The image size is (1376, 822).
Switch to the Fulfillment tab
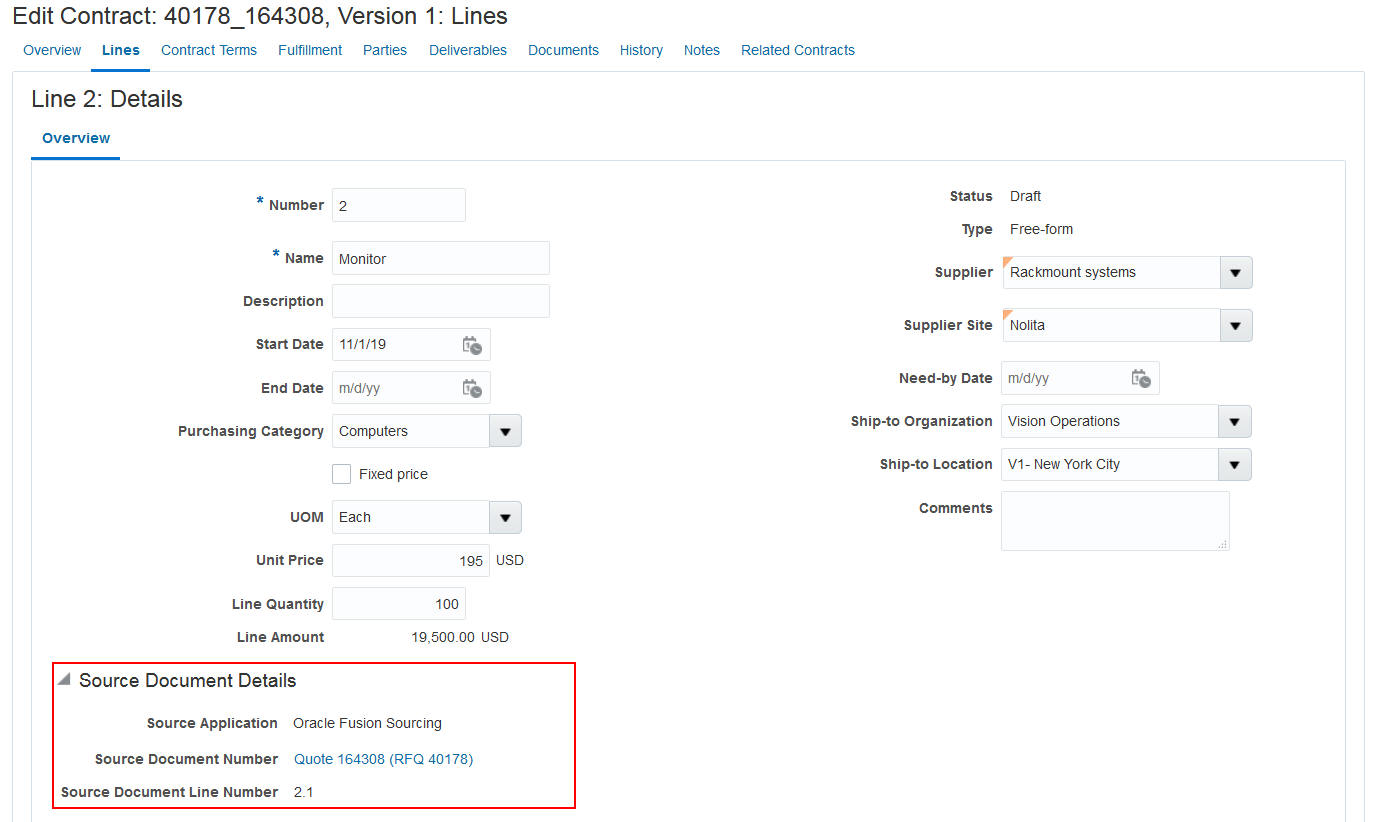[x=310, y=50]
